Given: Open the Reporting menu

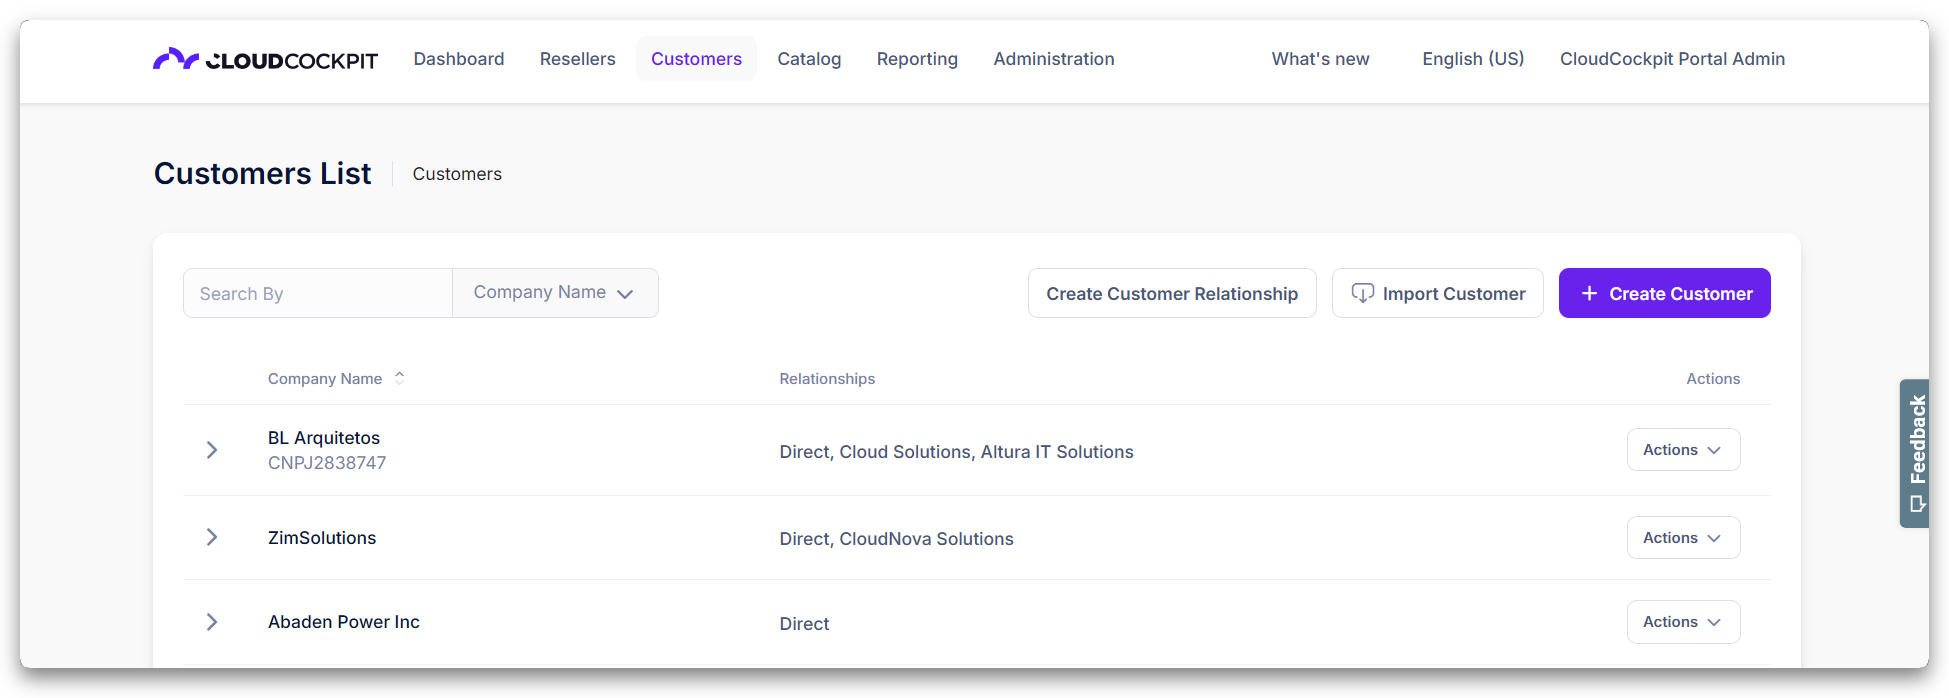Looking at the screenshot, I should [917, 59].
